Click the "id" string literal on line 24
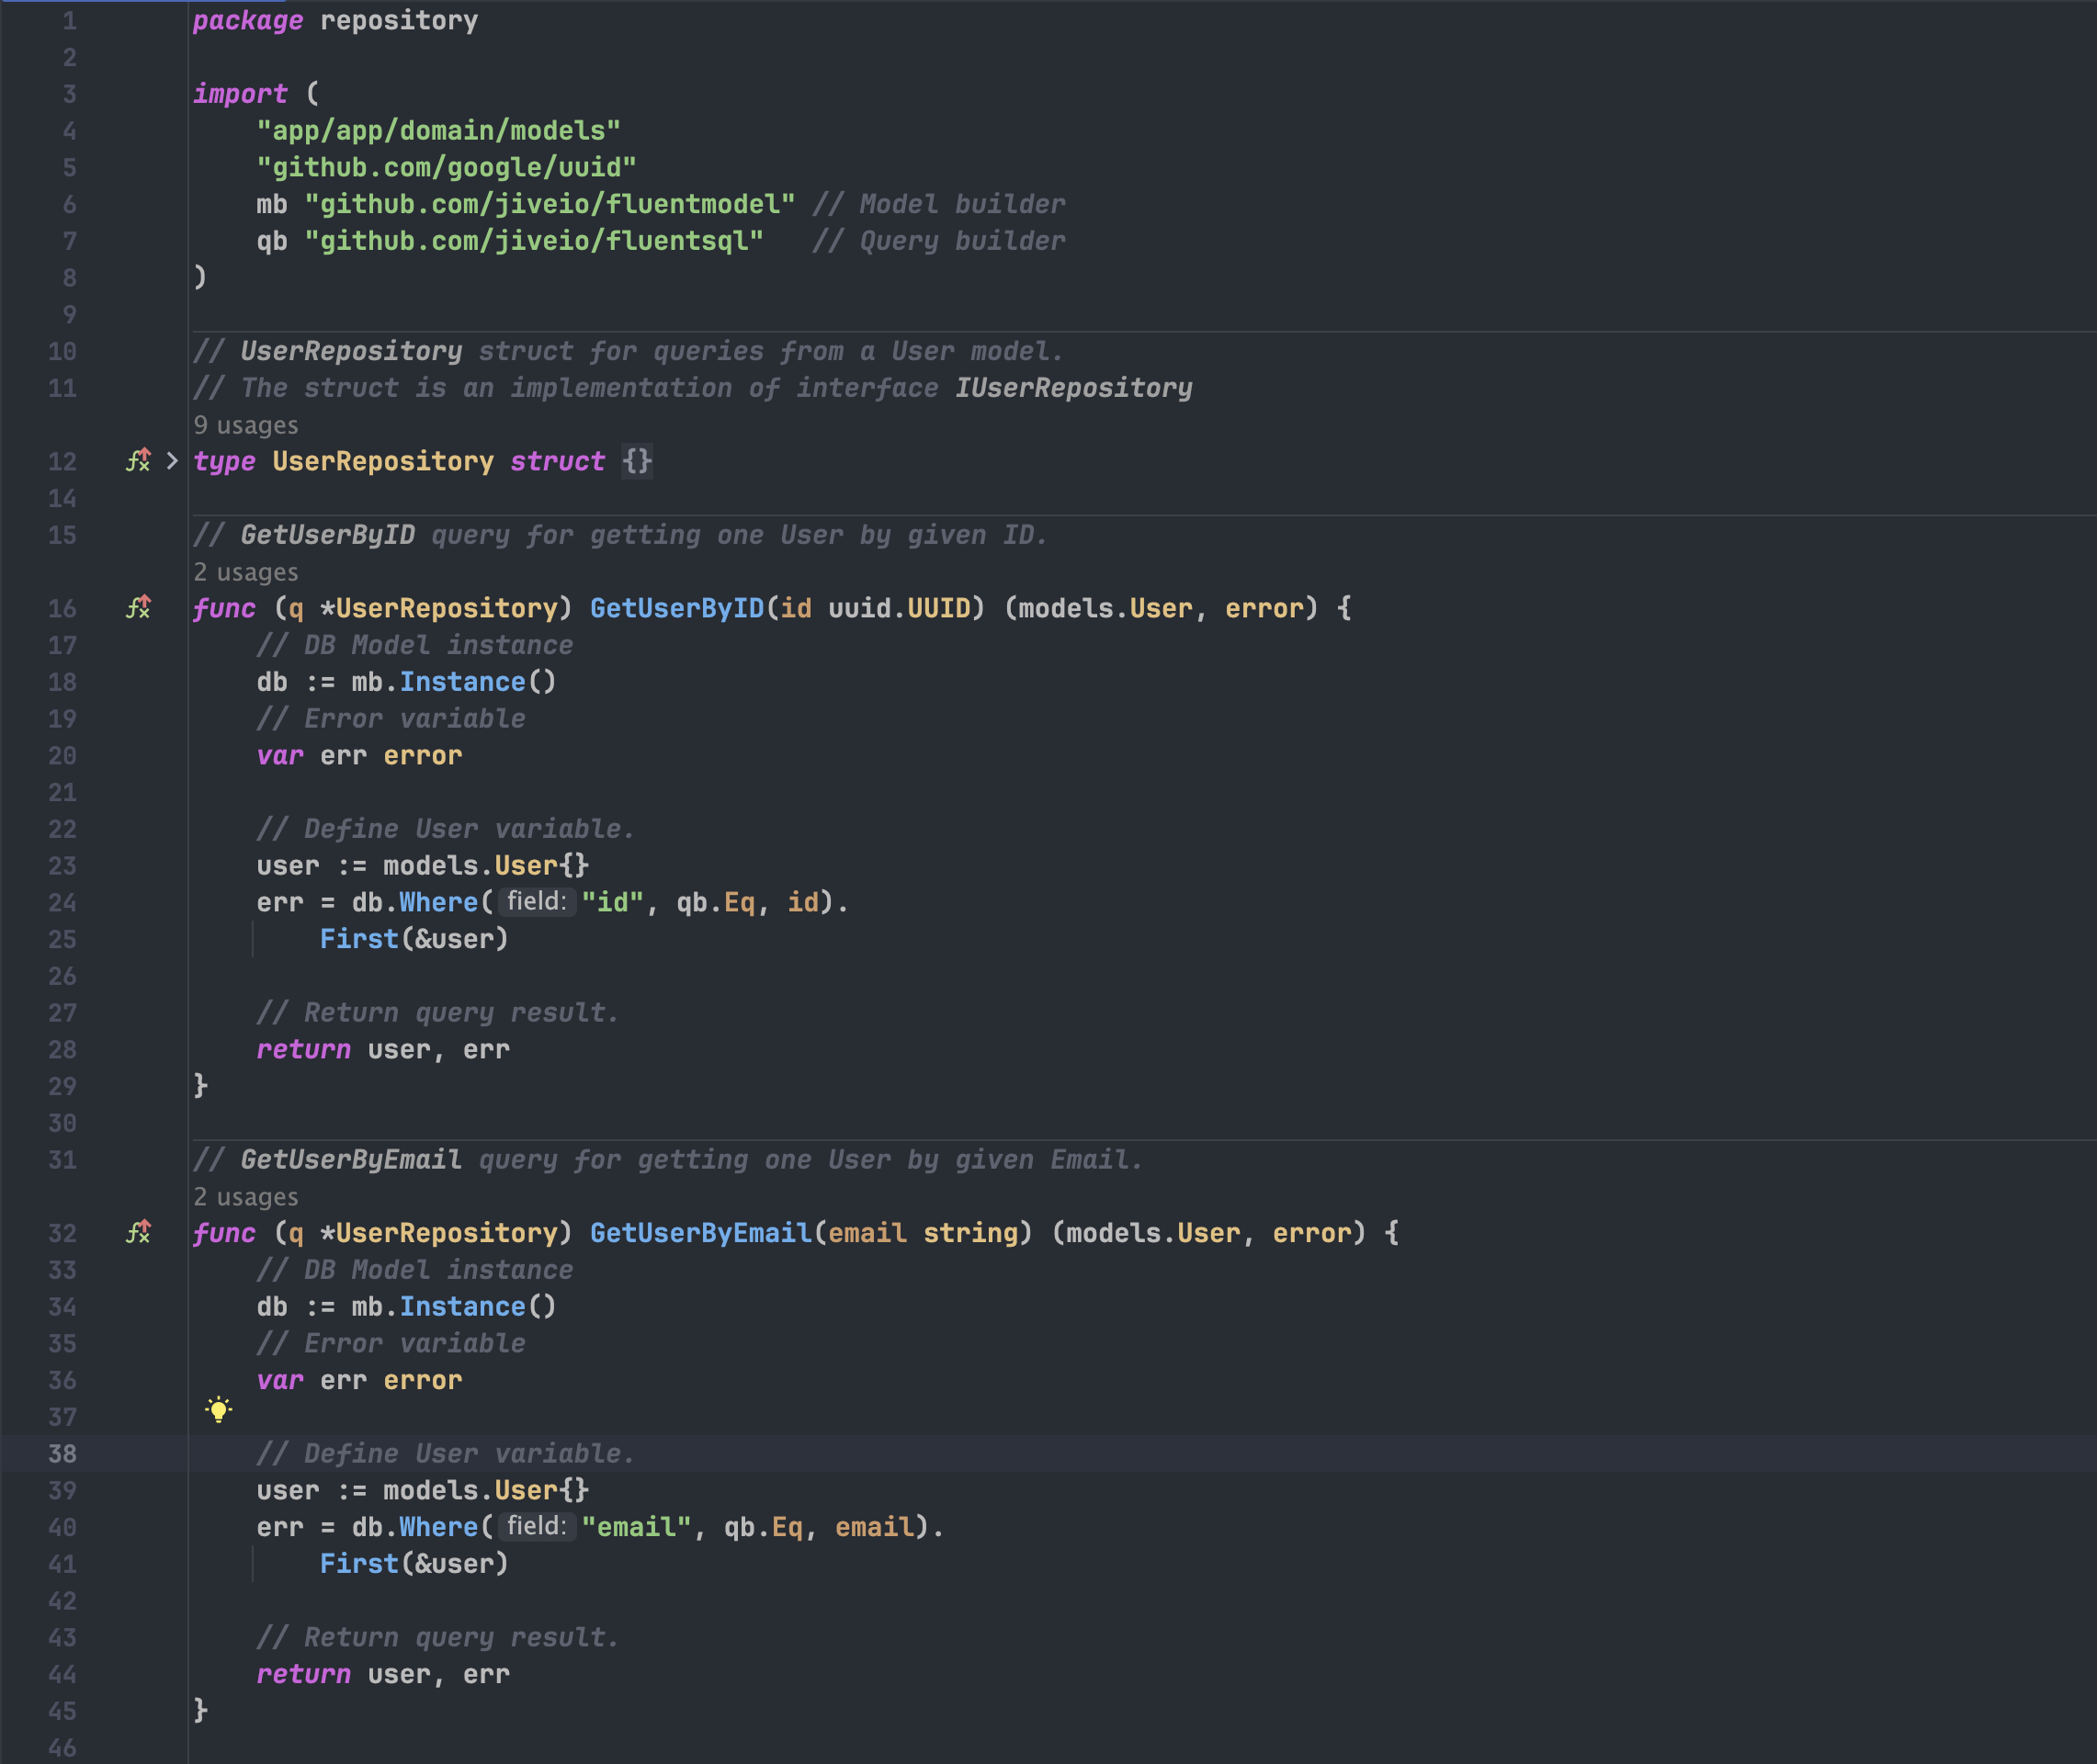The image size is (2097, 1764). (x=613, y=902)
